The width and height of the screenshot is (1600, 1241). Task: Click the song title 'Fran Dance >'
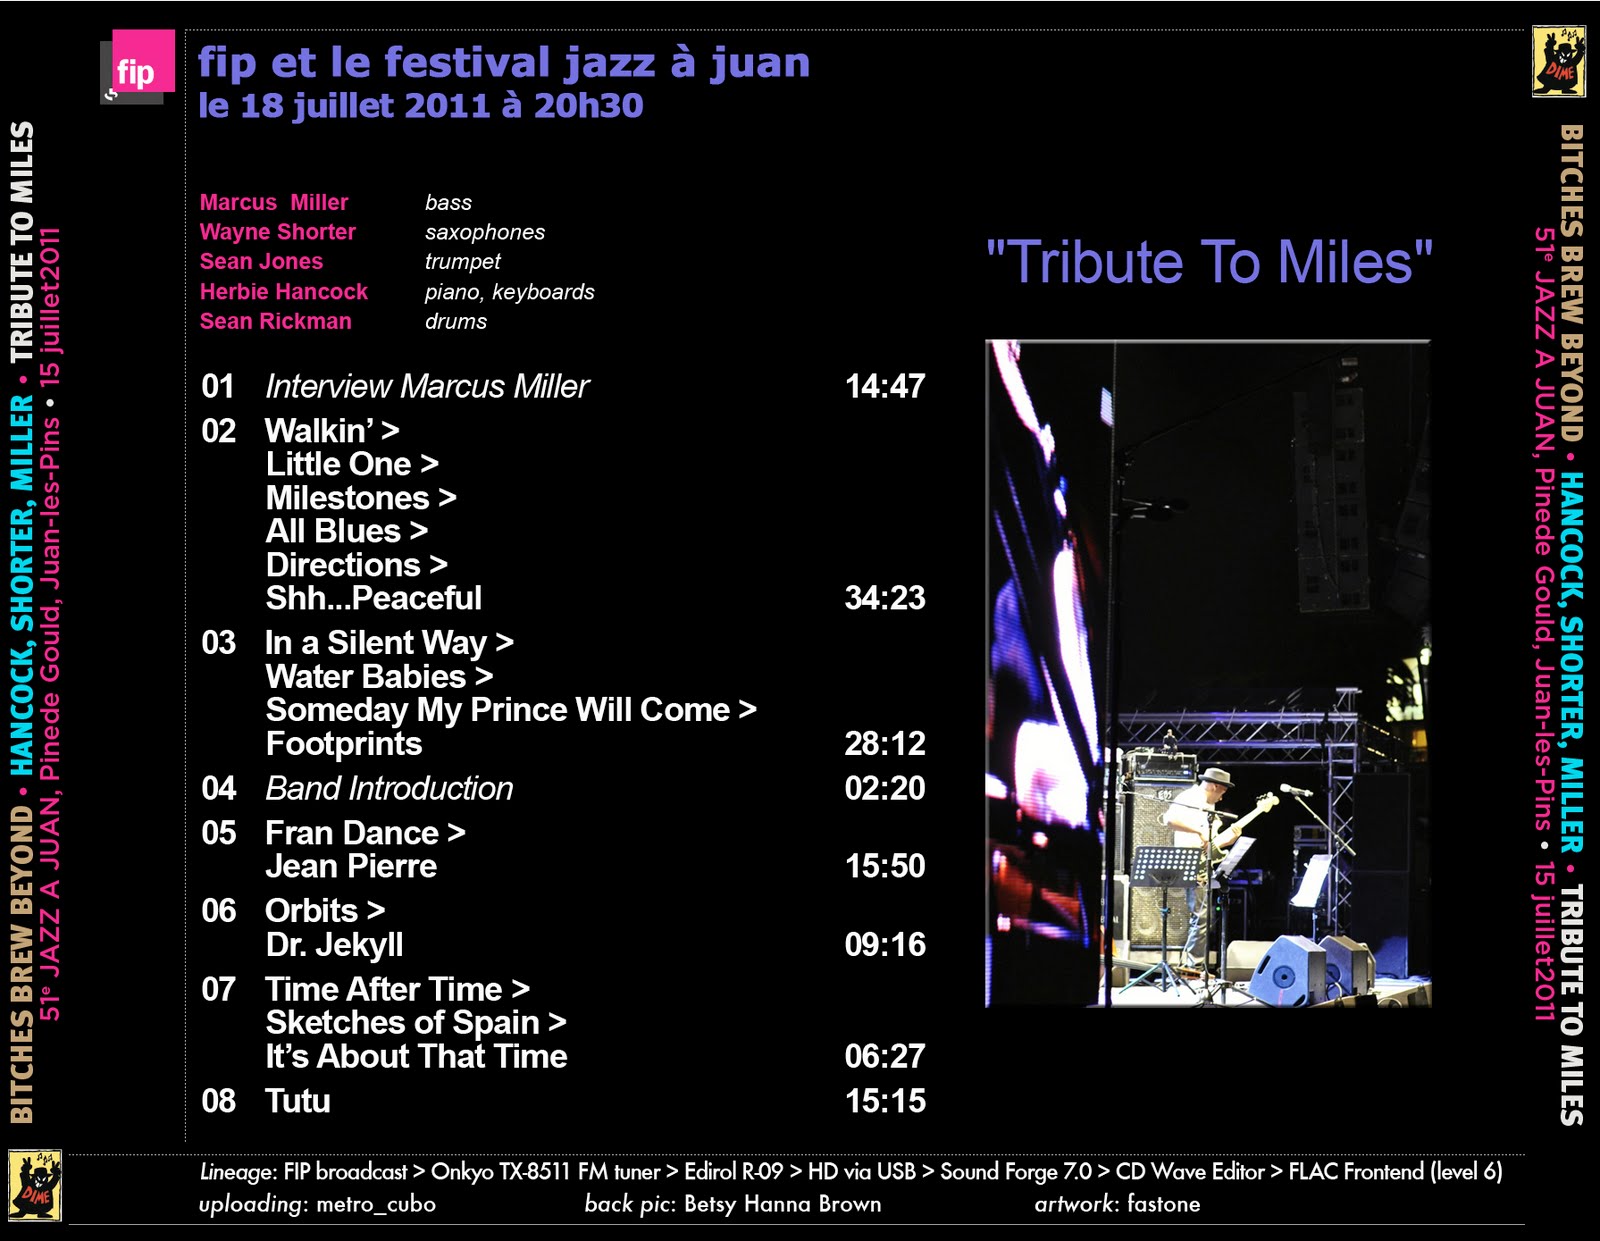click(x=365, y=833)
